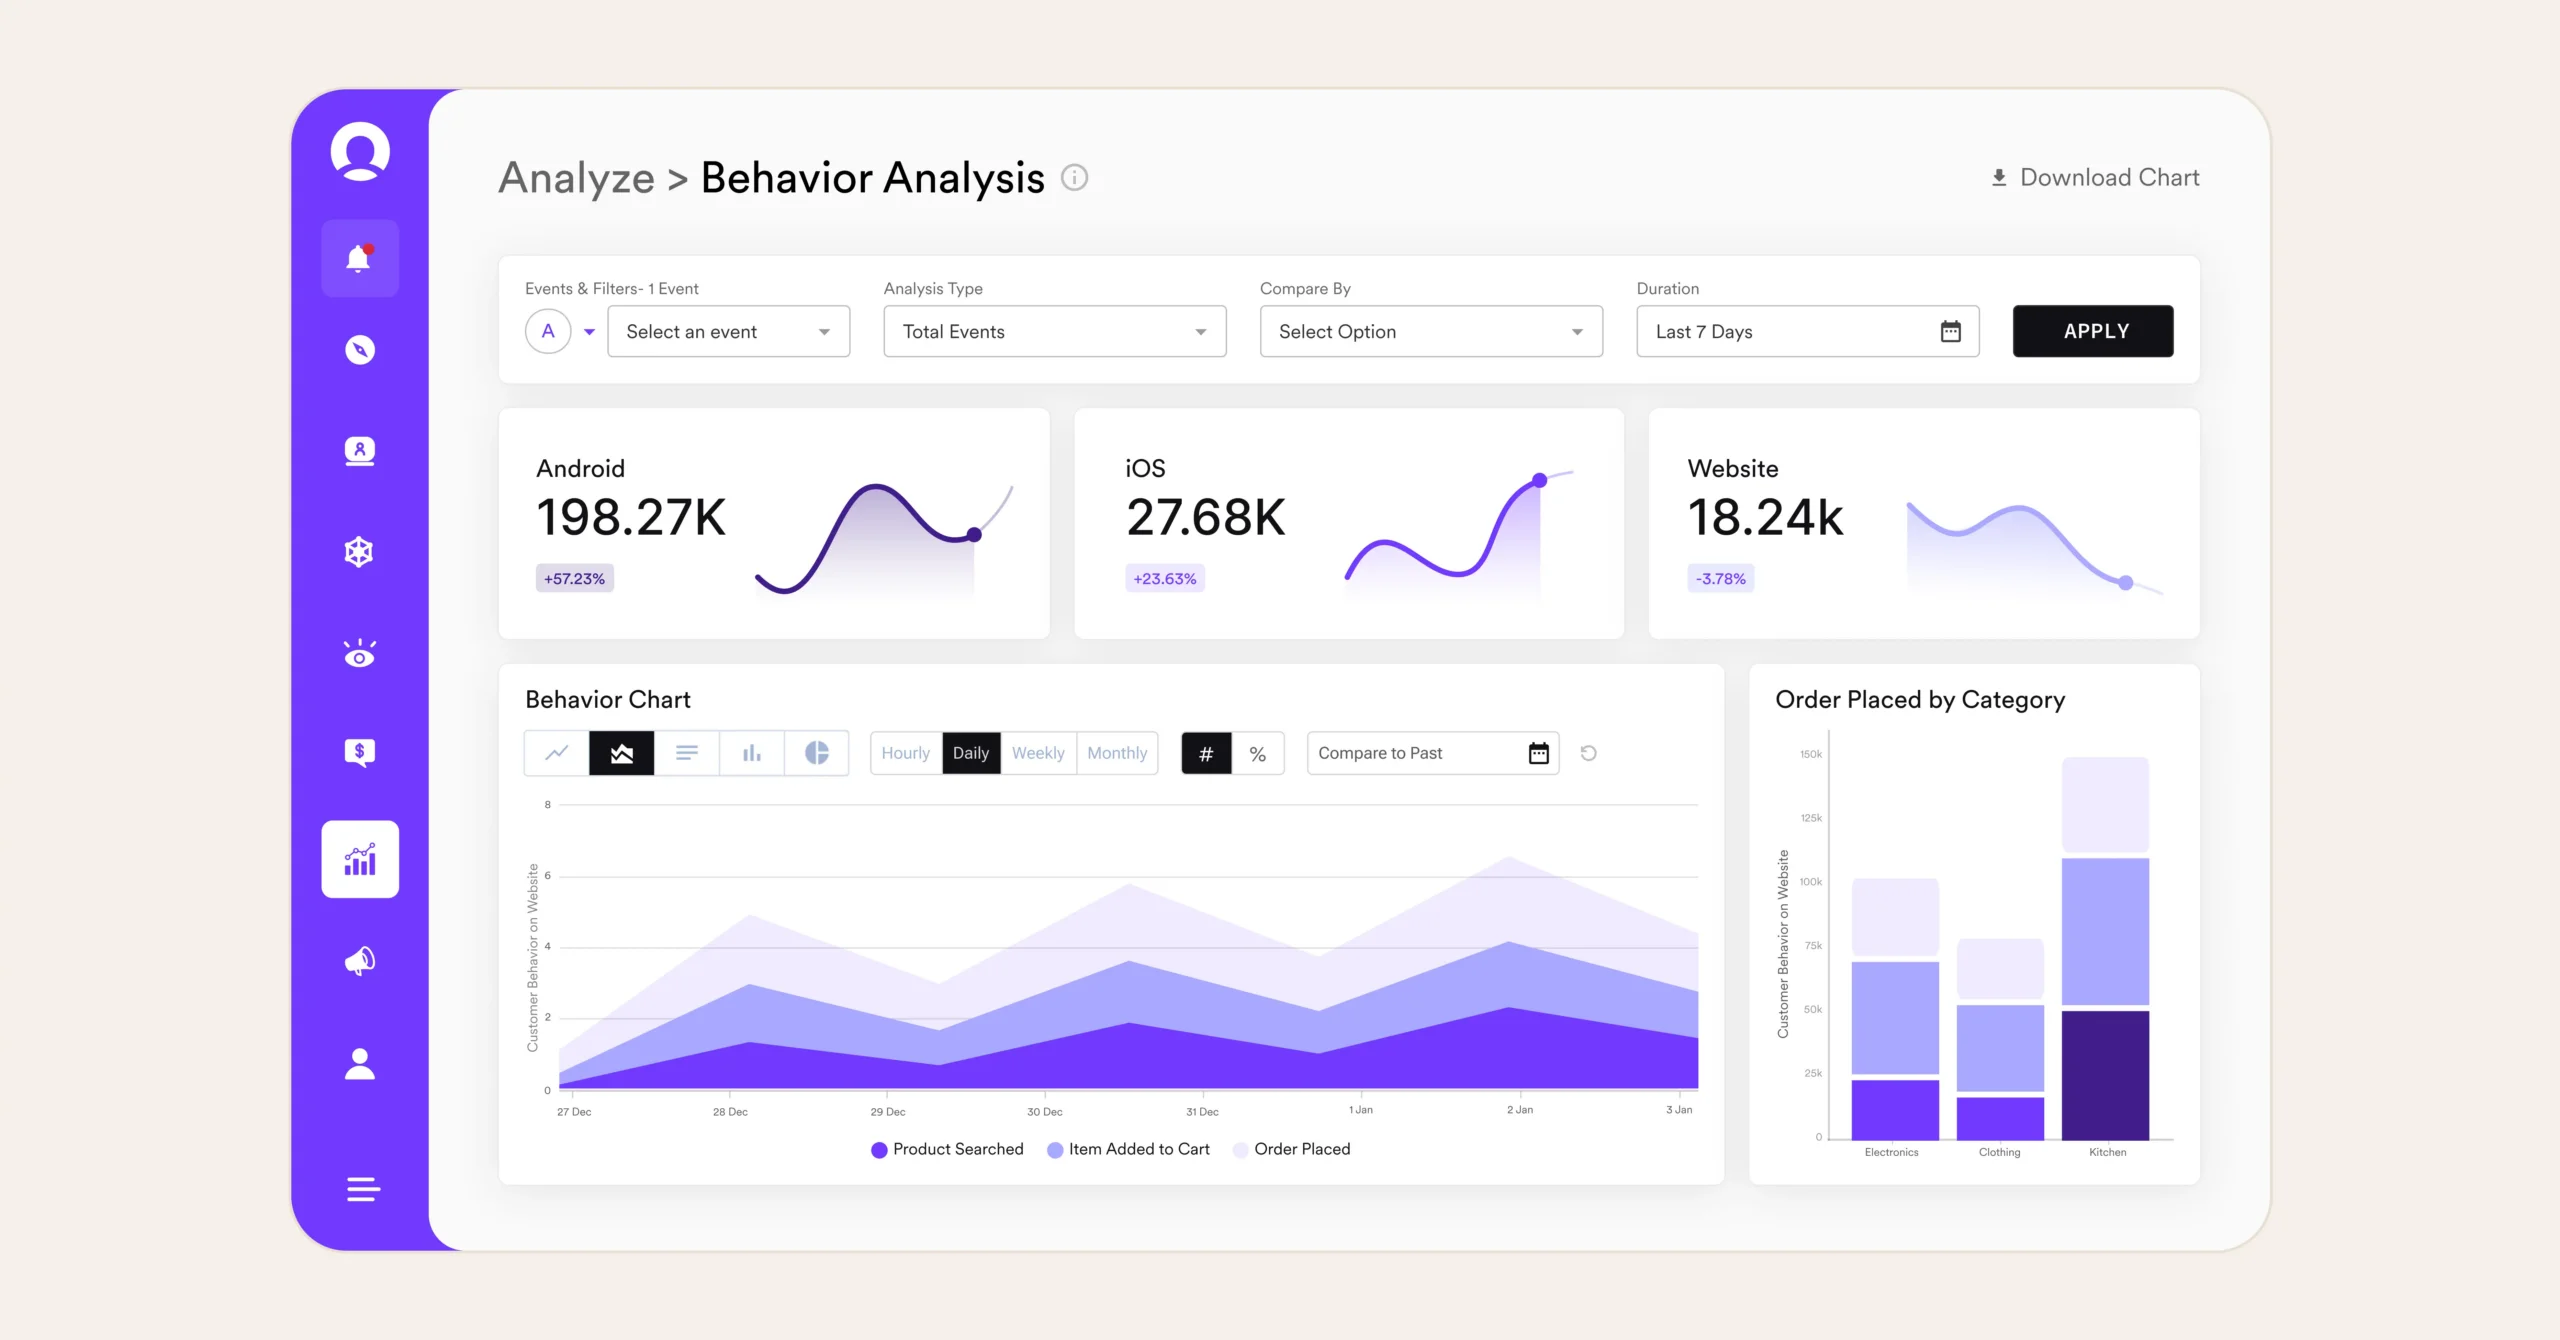Switch to line chart view
The width and height of the screenshot is (2560, 1340).
557,753
